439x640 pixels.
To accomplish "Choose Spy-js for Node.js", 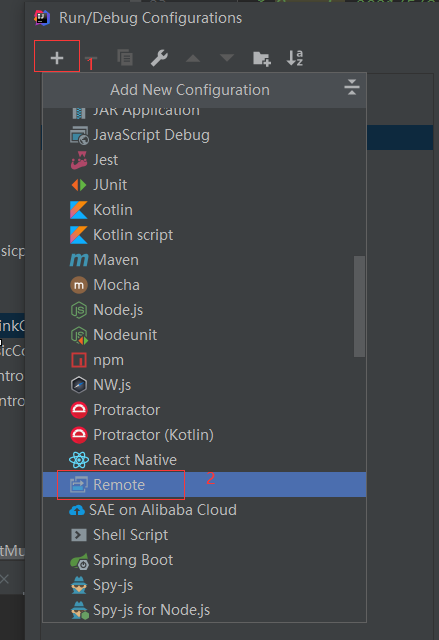I will (x=204, y=610).
